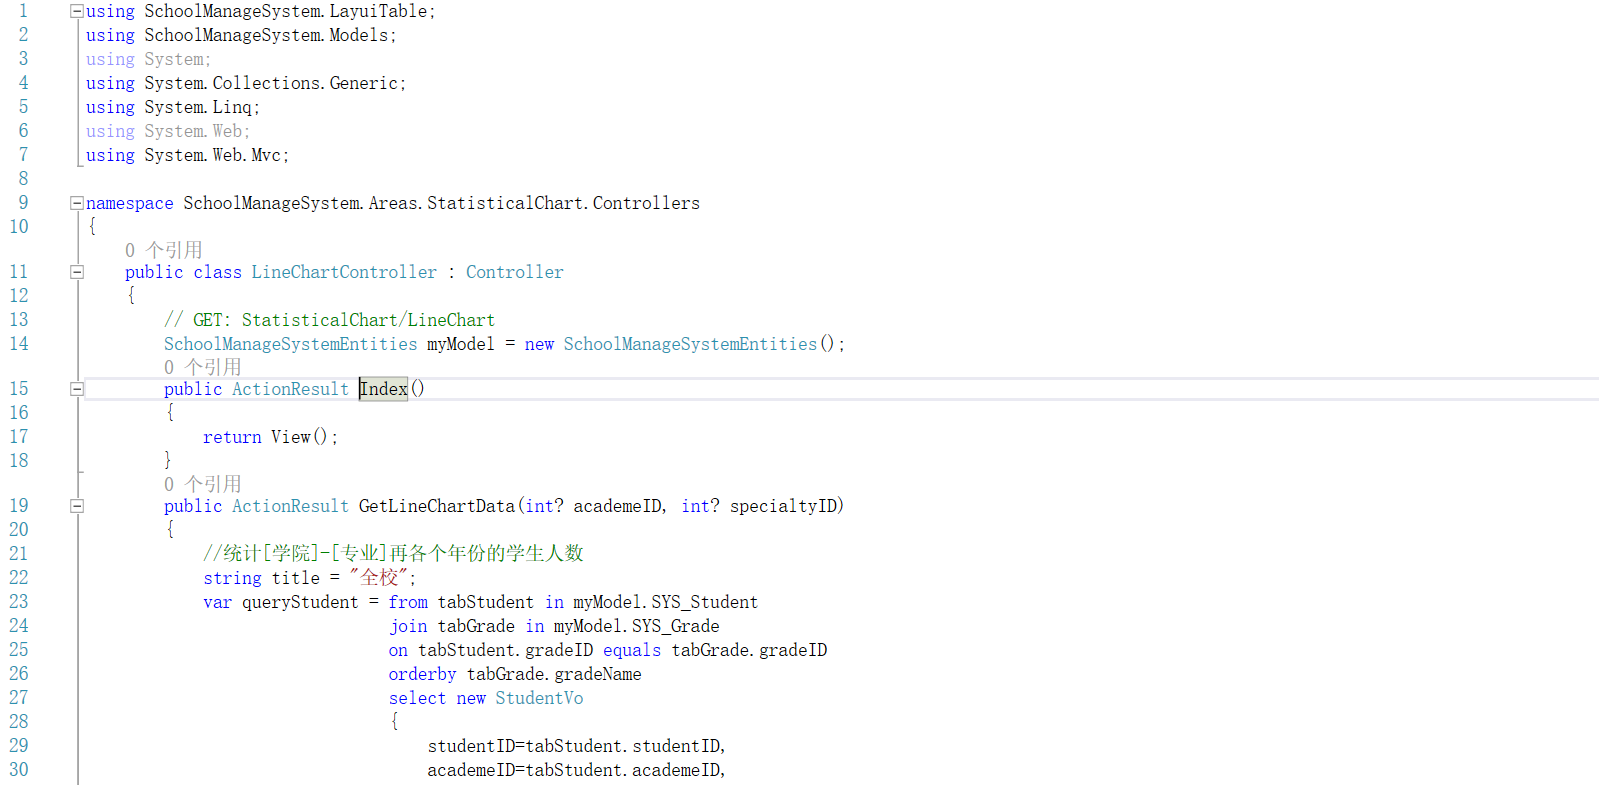Click tabGrade.gradeName on line 26
This screenshot has height=785, width=1599.
click(554, 674)
